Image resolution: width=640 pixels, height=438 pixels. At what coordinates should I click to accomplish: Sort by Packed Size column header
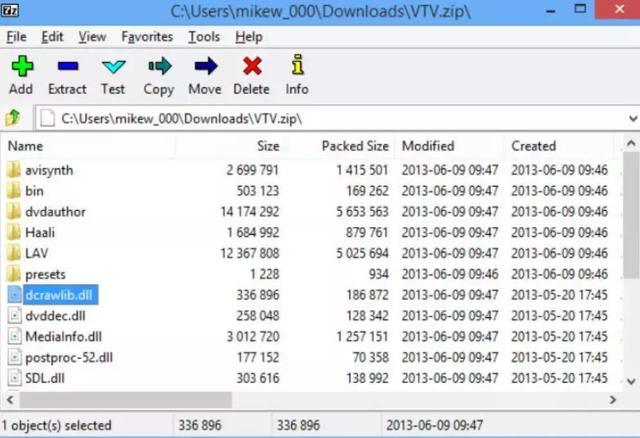[339, 146]
